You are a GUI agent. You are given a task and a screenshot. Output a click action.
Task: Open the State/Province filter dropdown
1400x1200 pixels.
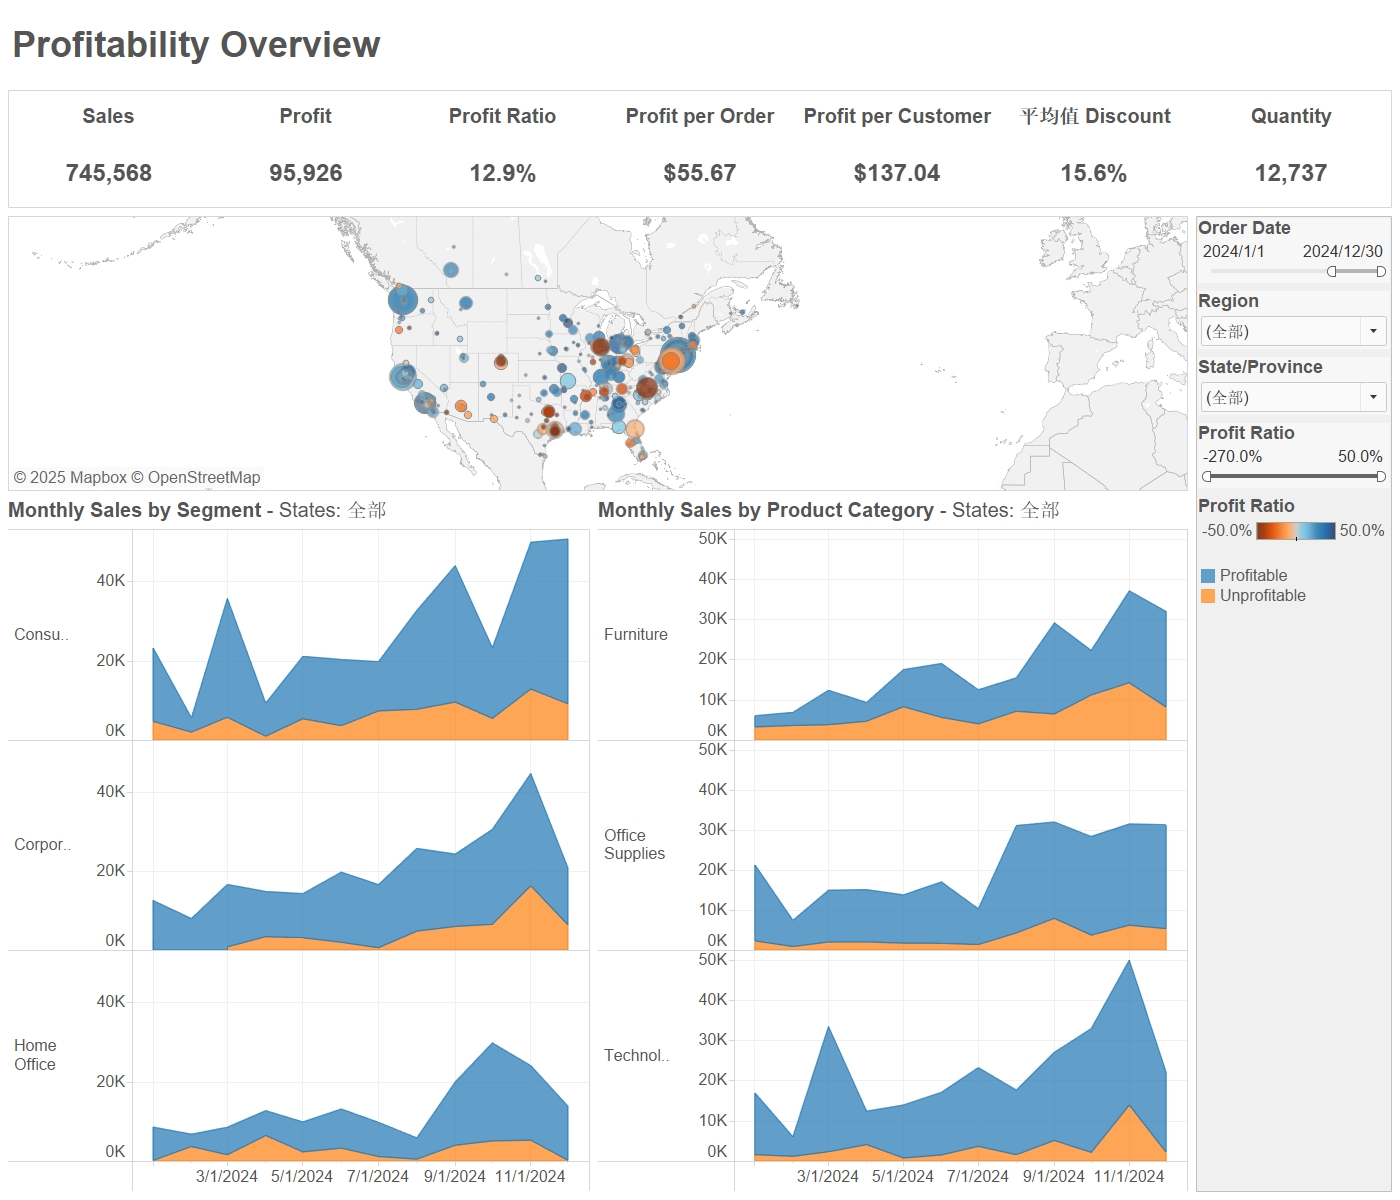1373,397
